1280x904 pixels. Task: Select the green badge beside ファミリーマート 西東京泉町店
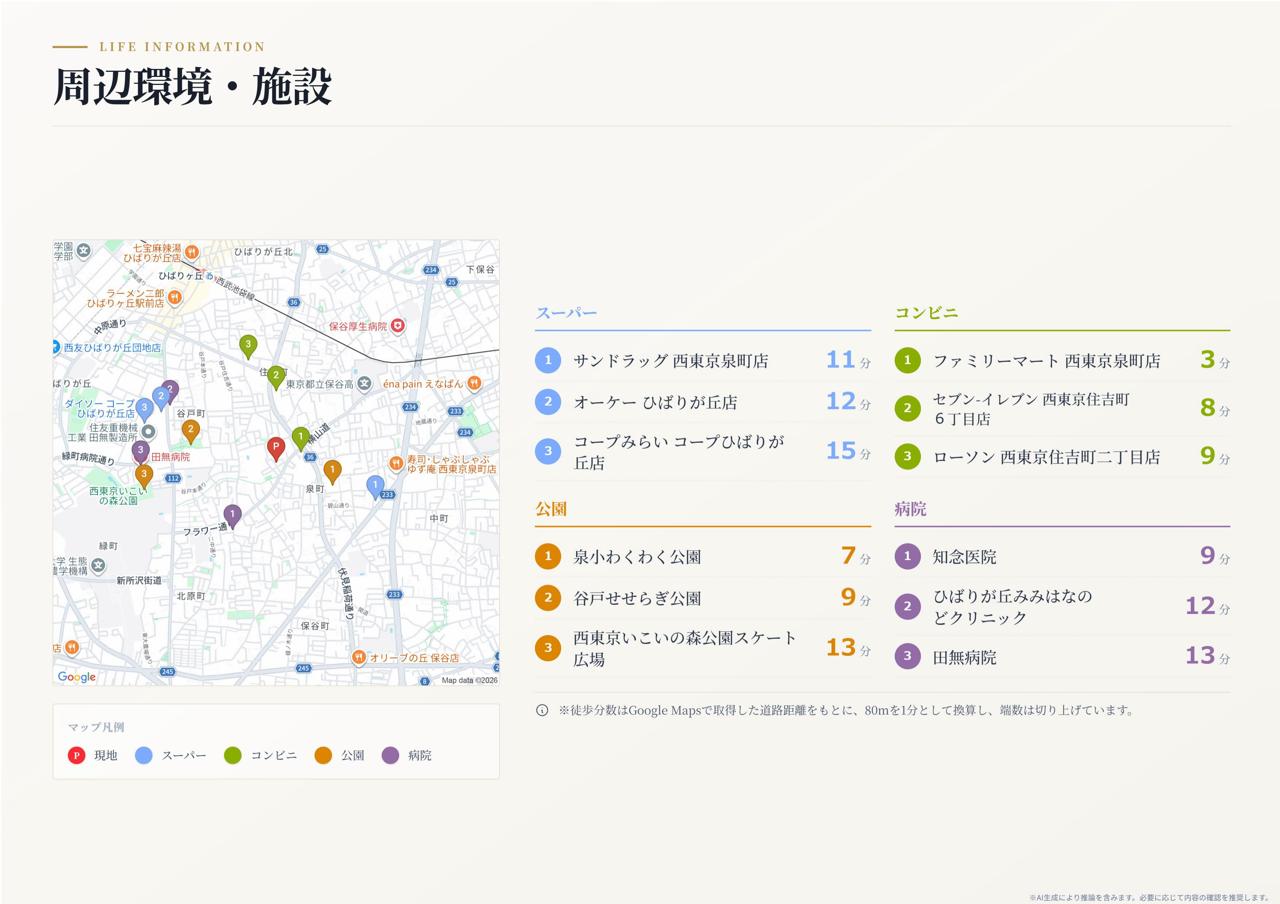907,360
